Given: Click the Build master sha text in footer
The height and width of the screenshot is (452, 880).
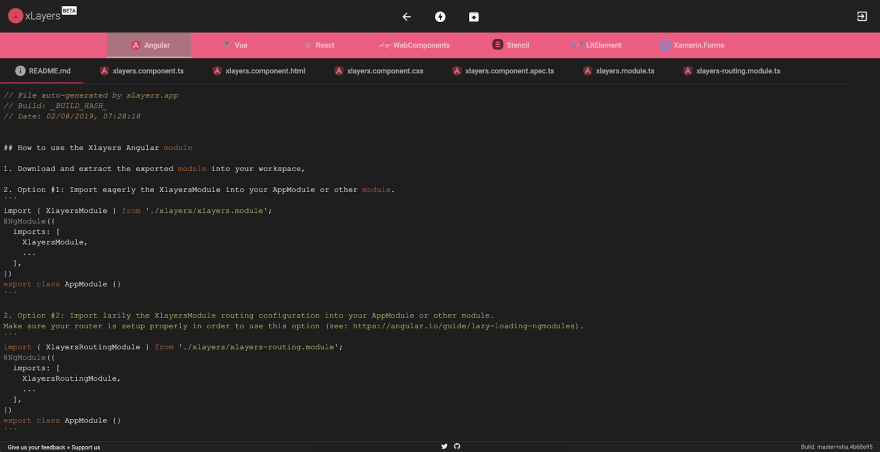Looking at the screenshot, I should click(837, 447).
